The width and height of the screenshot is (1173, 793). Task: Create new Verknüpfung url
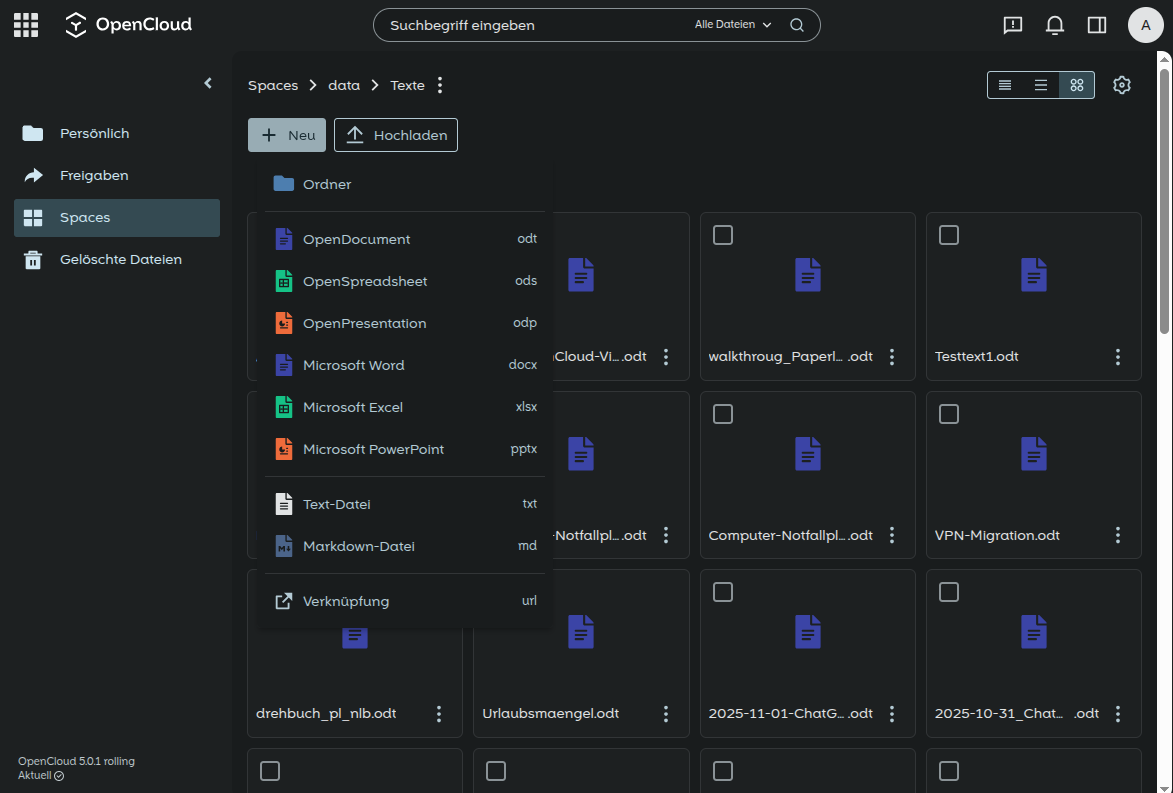coord(405,601)
